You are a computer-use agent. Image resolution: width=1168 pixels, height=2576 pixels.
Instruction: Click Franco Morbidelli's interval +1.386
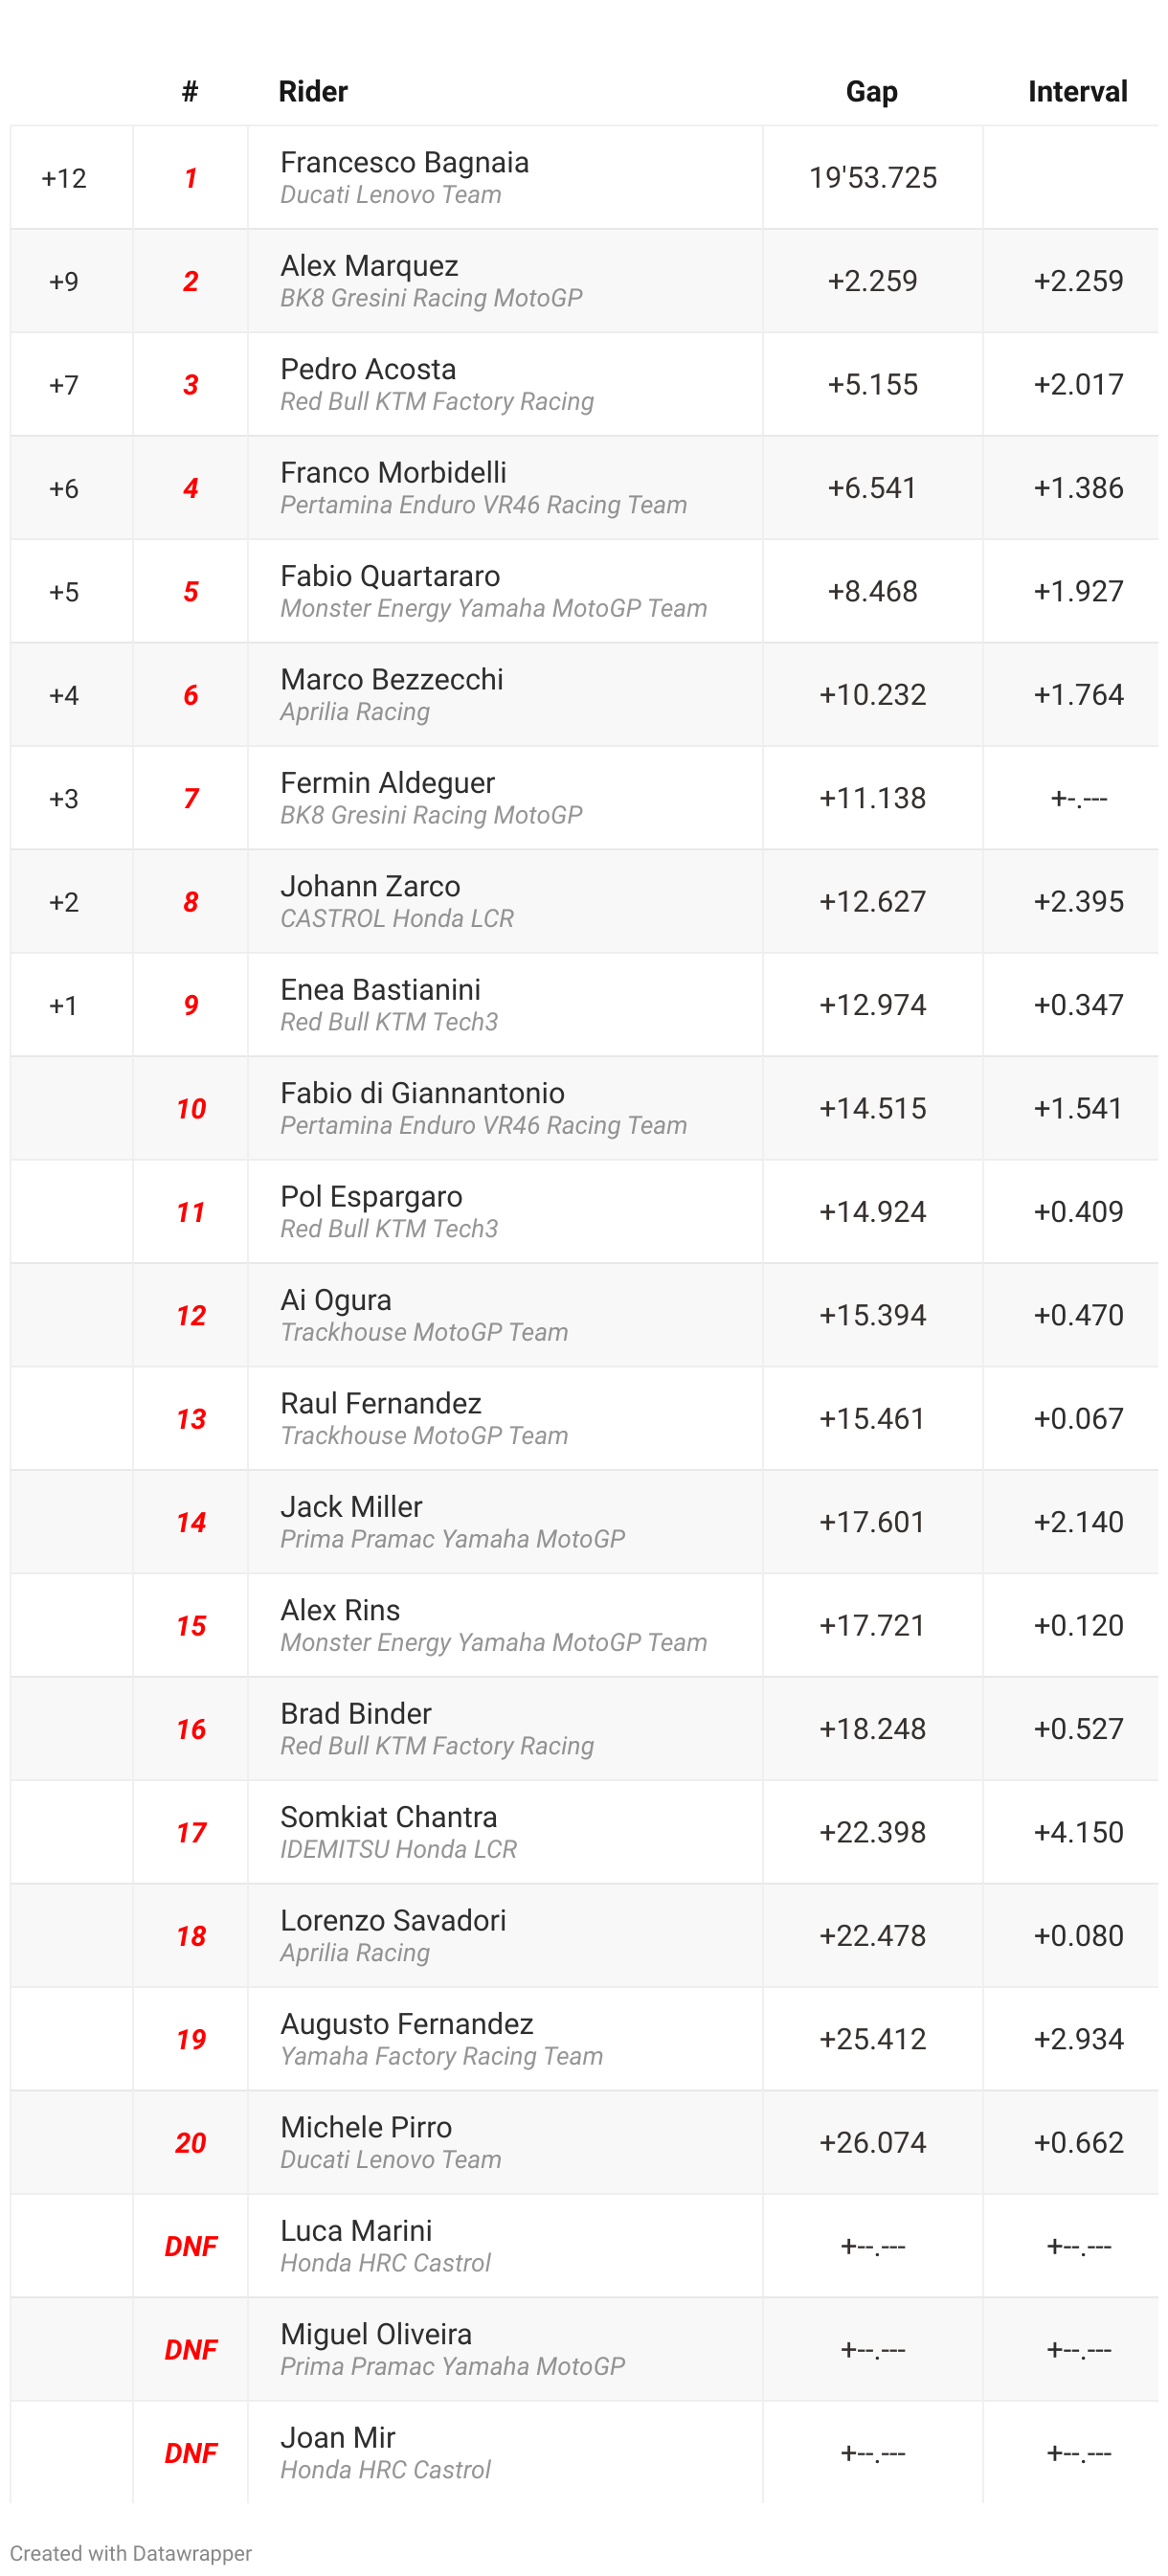pos(1079,488)
